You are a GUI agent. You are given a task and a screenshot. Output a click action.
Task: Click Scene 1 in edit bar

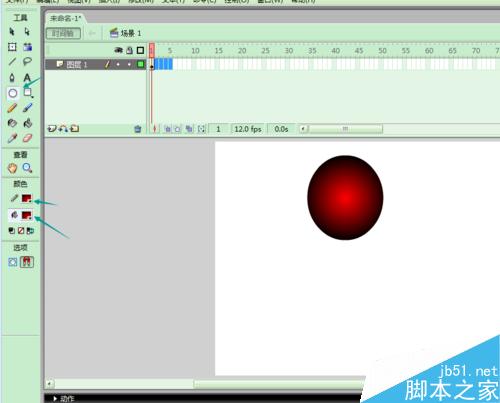pos(126,33)
